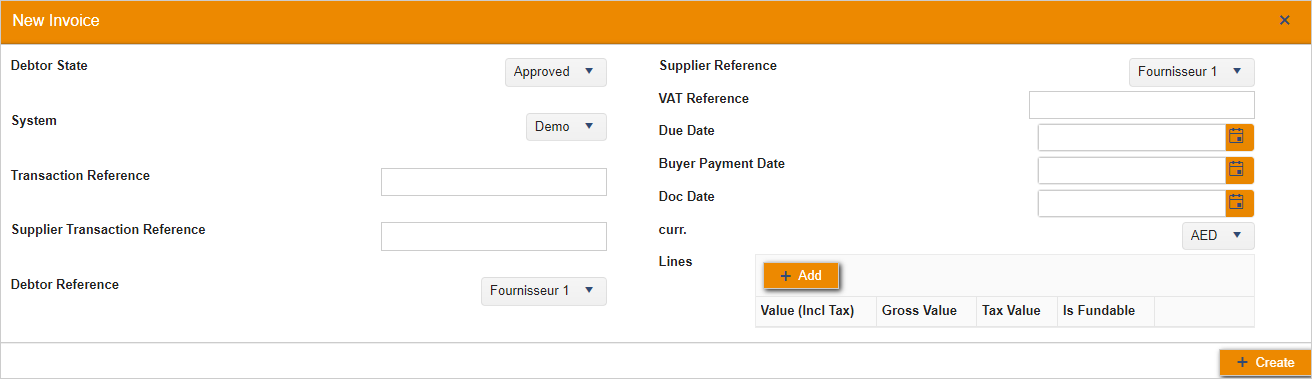Click the Is Fundable column header

[x=1099, y=311]
